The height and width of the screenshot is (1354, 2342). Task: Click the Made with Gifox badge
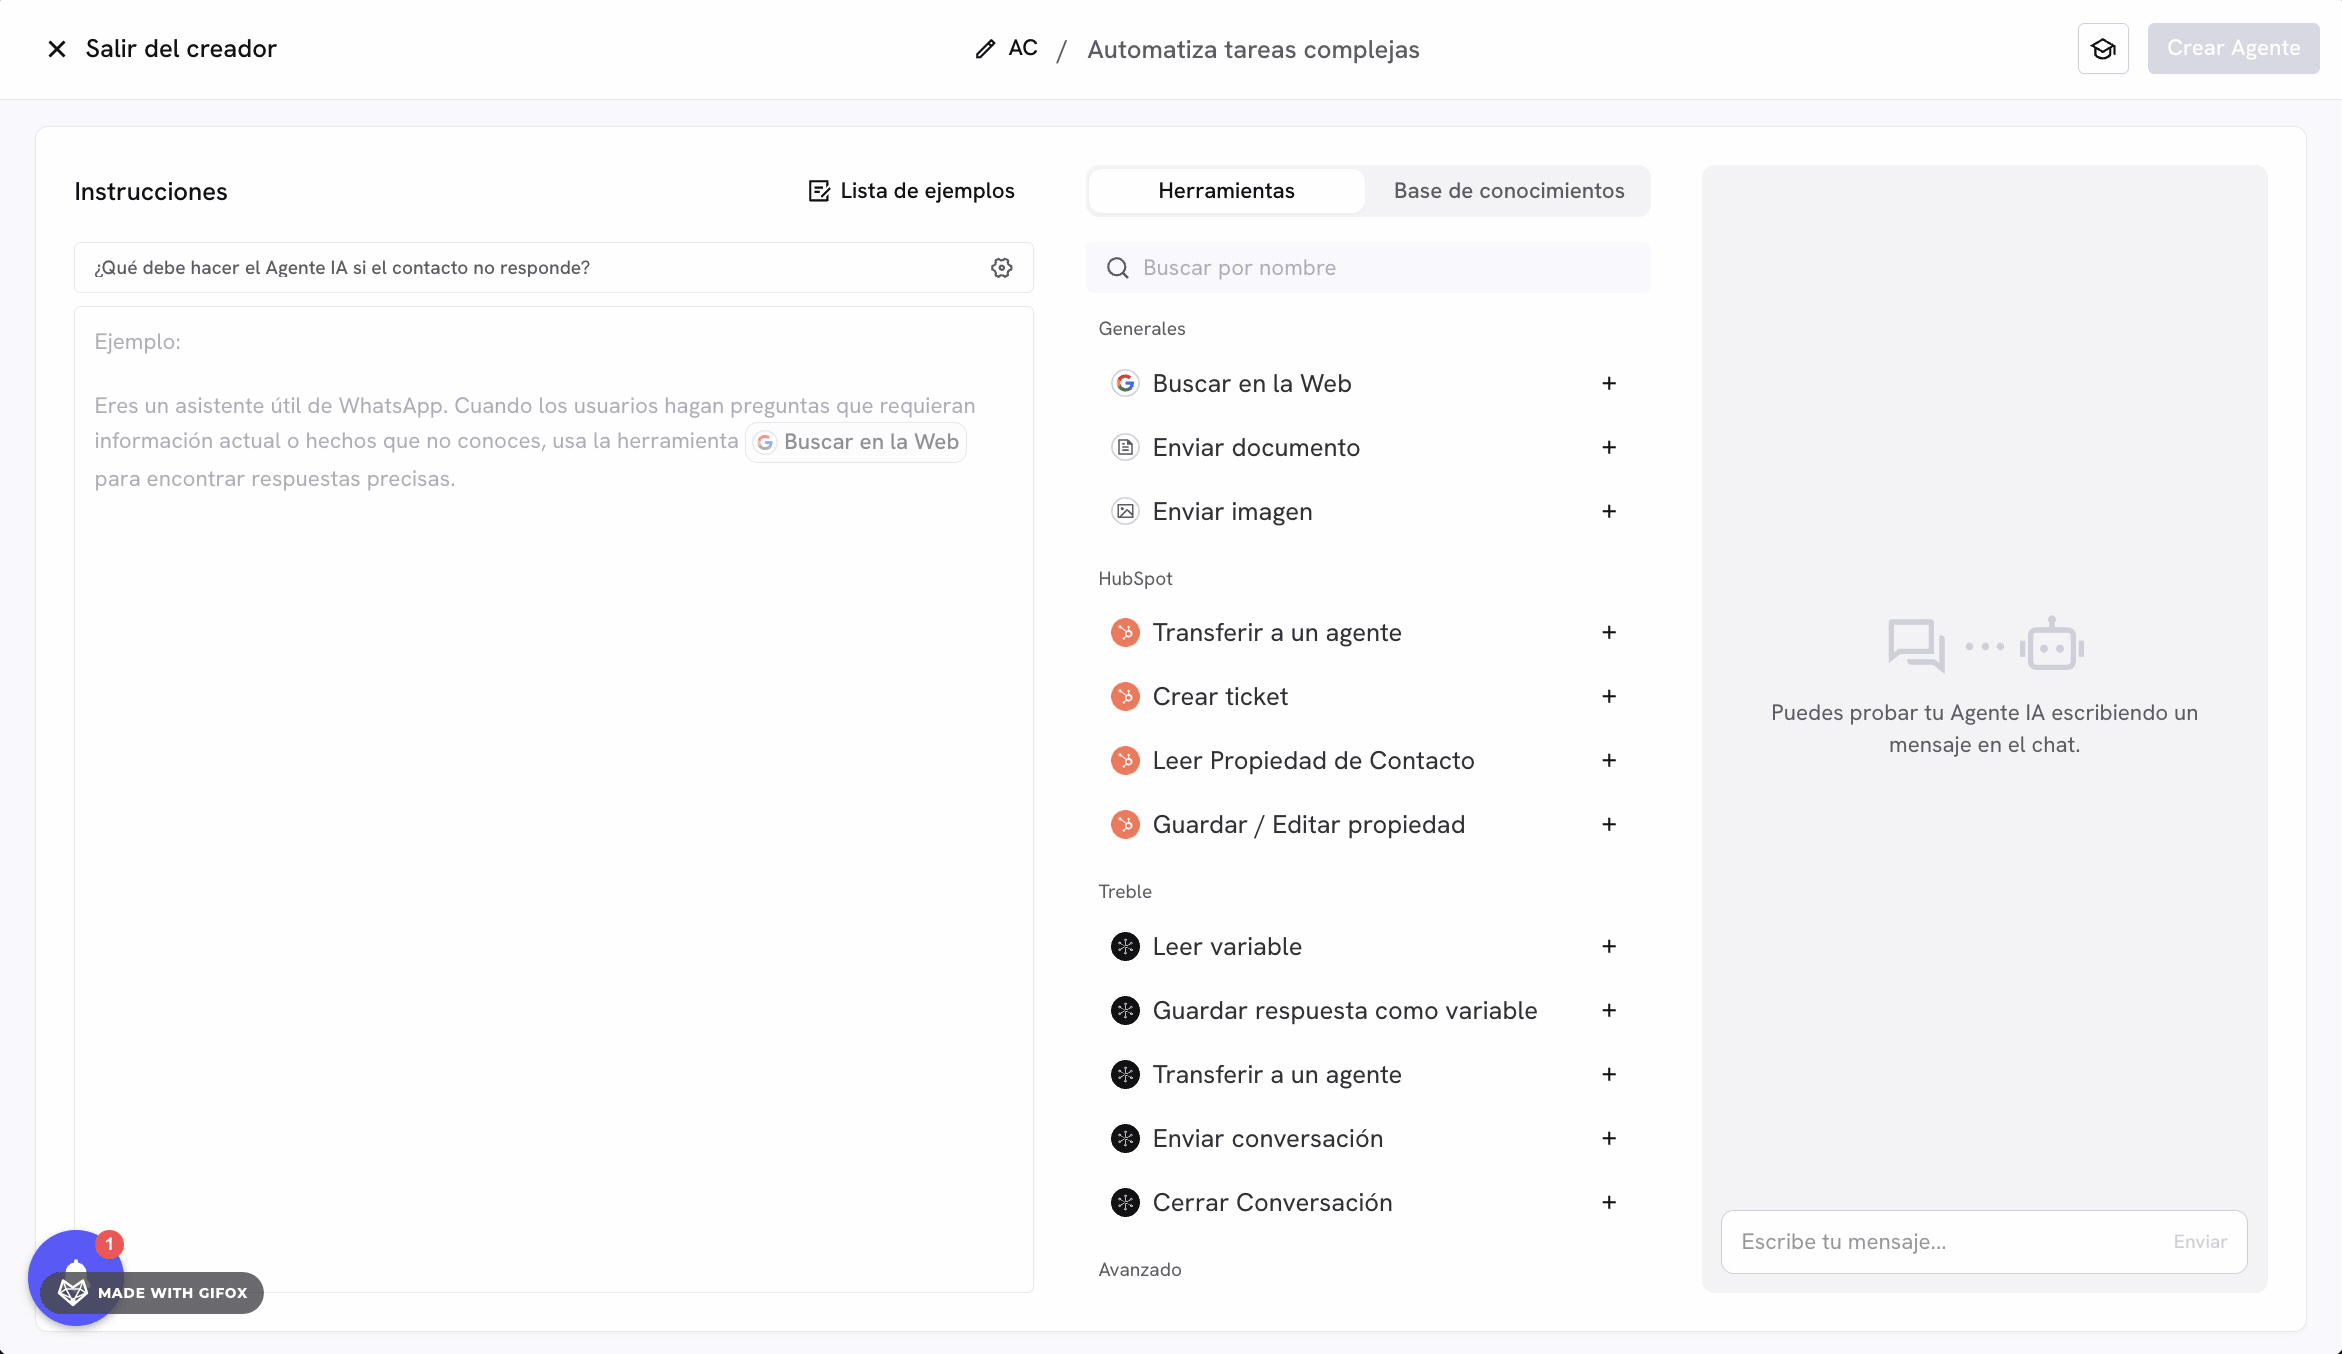[152, 1292]
